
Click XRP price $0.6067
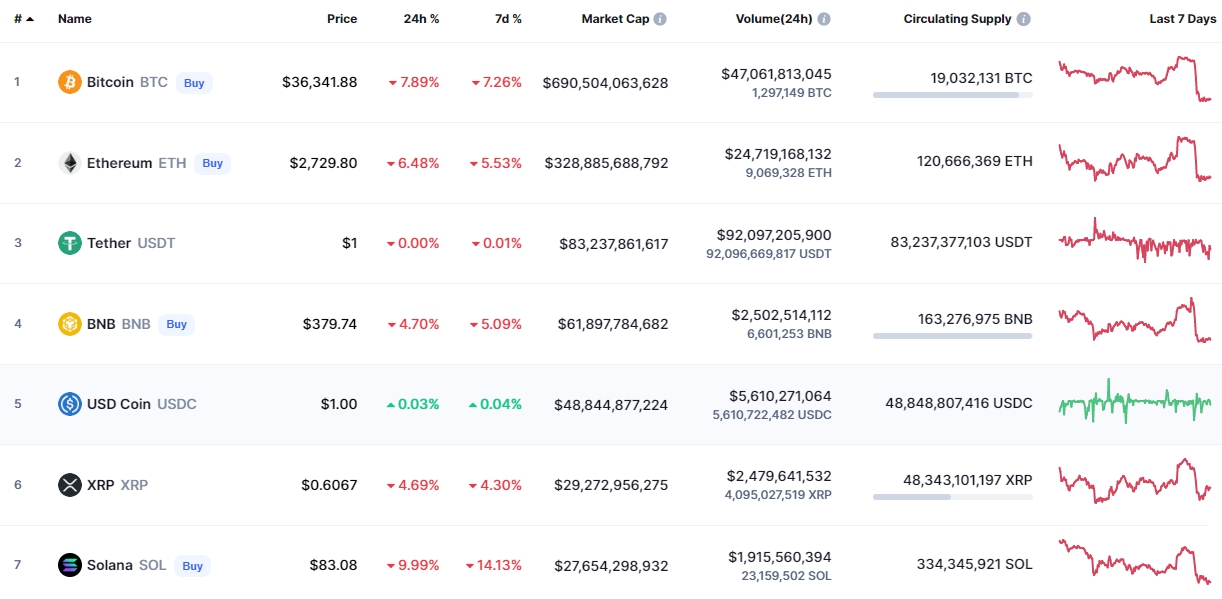(329, 485)
